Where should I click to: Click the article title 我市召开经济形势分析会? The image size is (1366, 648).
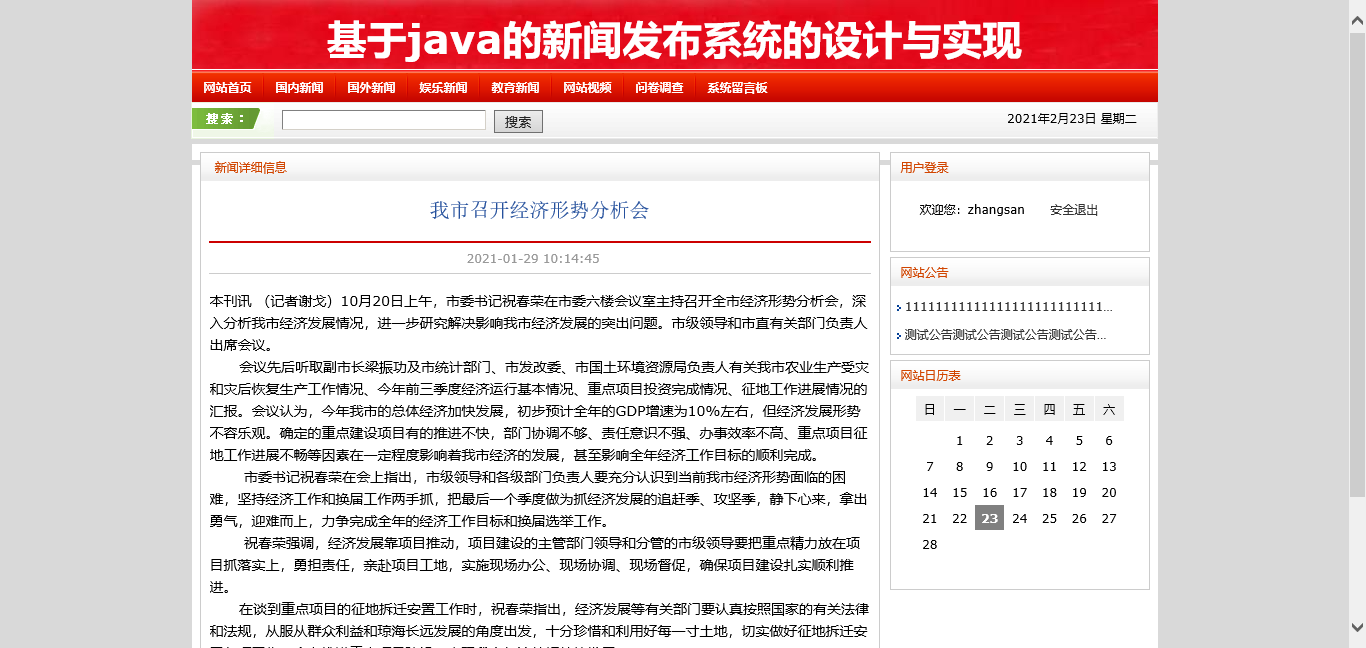click(540, 210)
